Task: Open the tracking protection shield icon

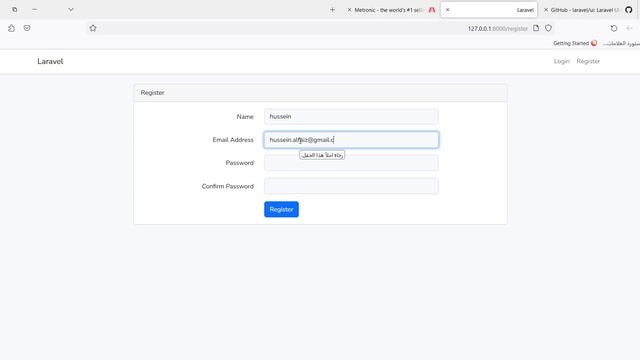Action: pos(549,28)
